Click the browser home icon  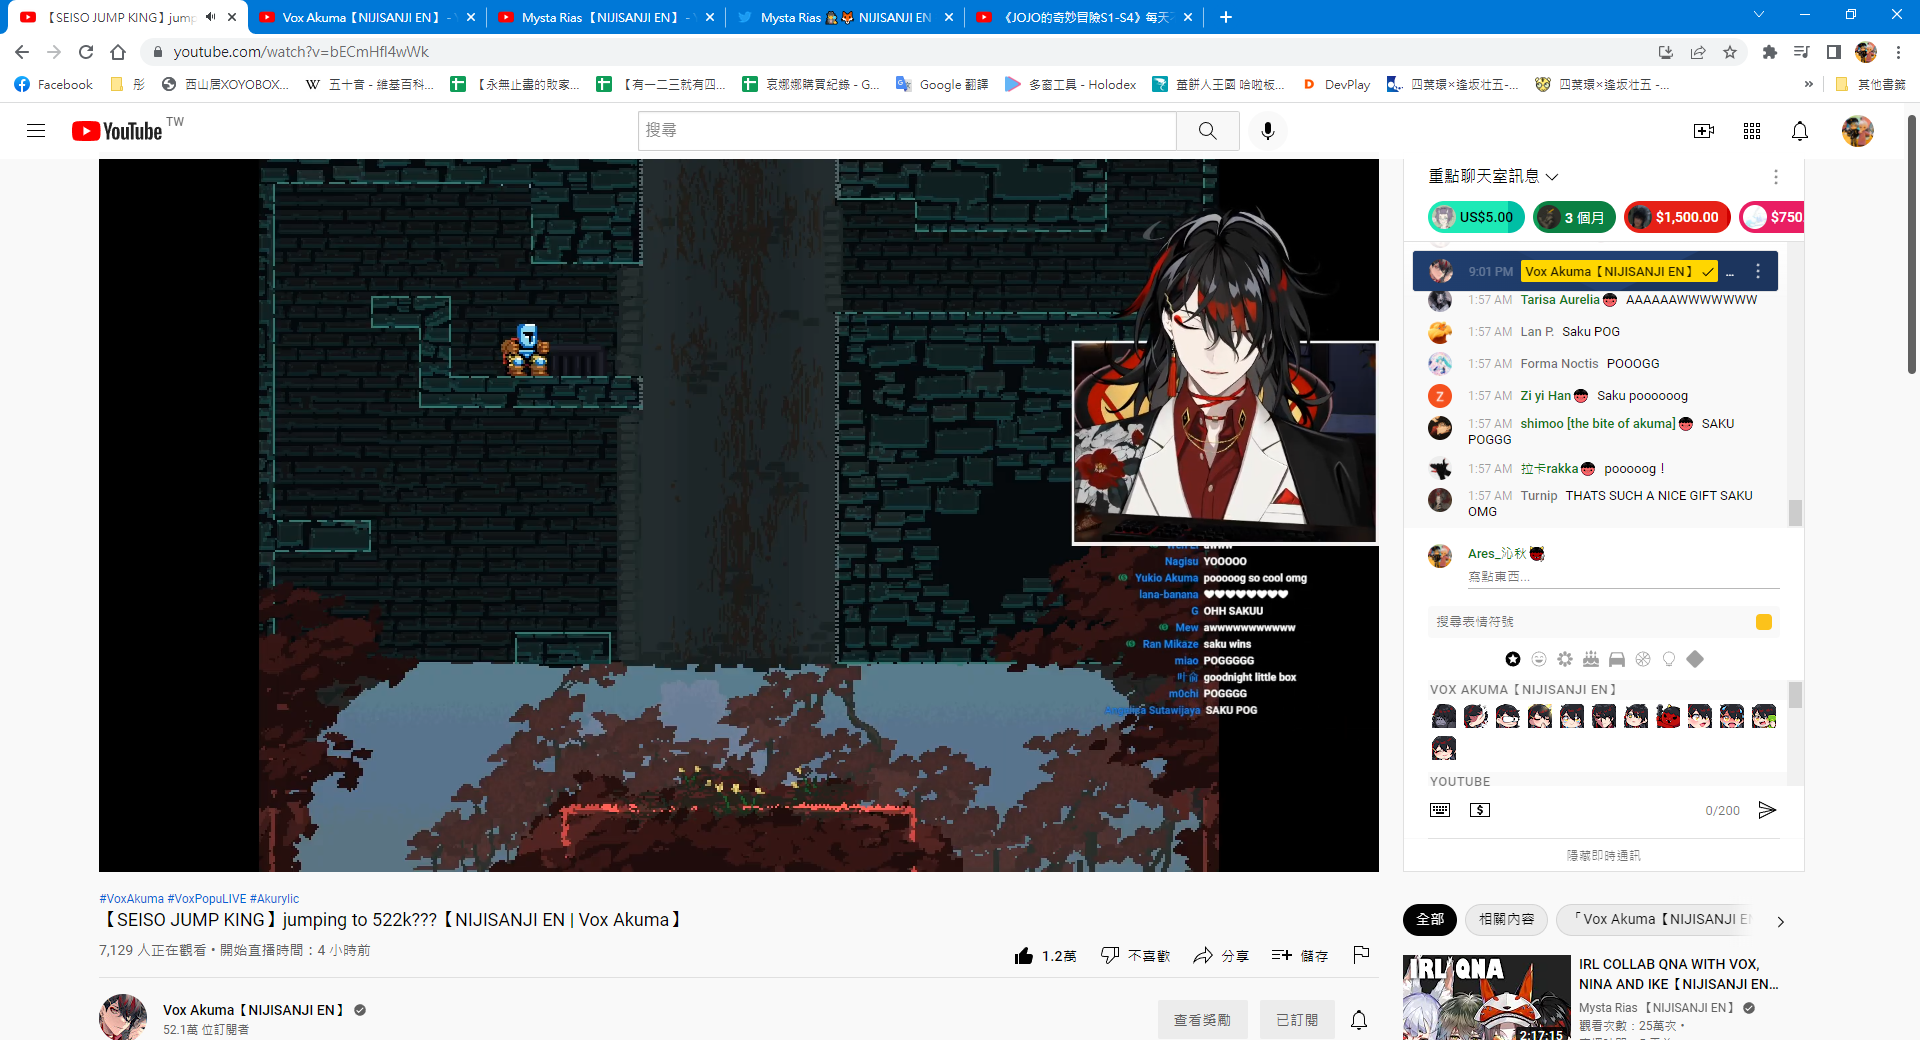click(118, 52)
